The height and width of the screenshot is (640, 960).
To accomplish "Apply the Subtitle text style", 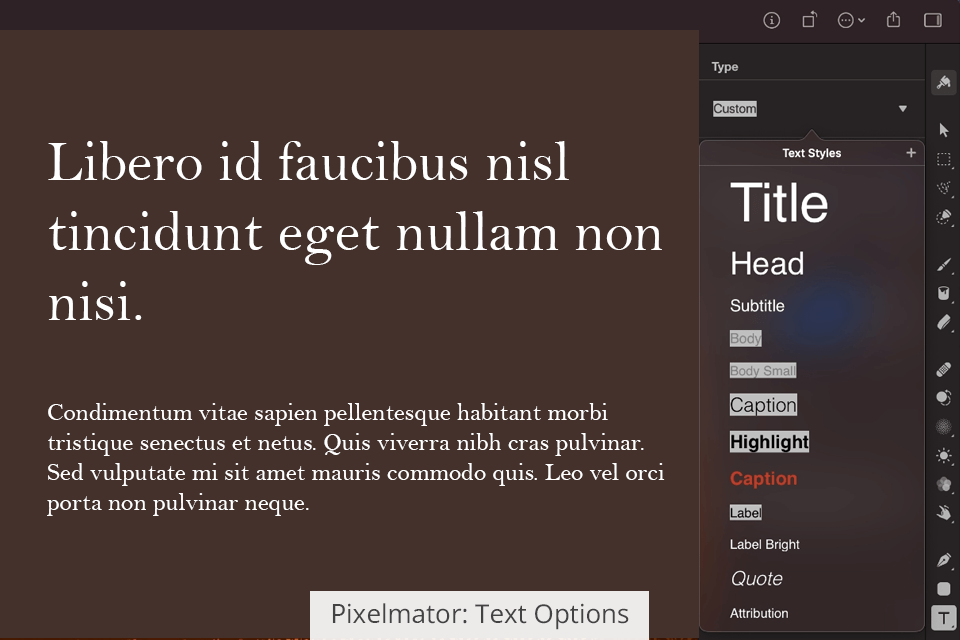I will point(757,306).
